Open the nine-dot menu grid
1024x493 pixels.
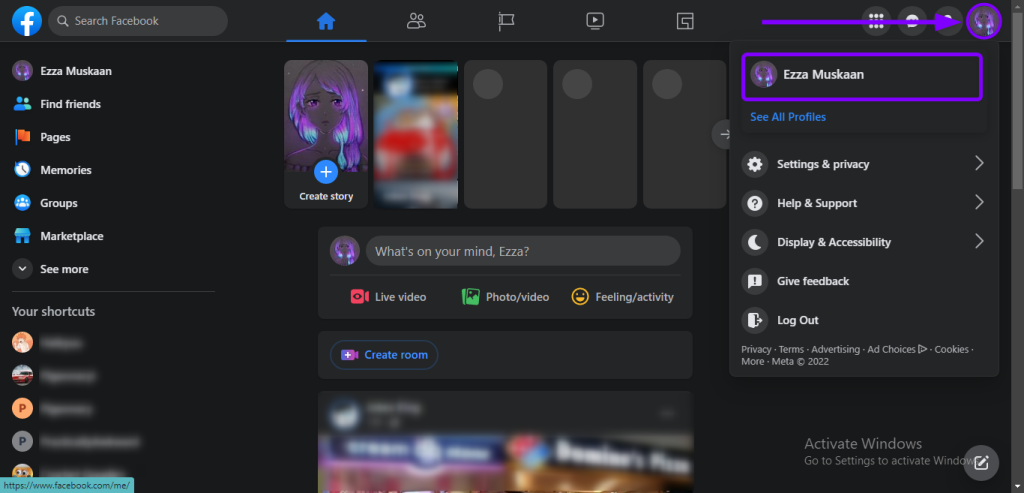tap(876, 21)
